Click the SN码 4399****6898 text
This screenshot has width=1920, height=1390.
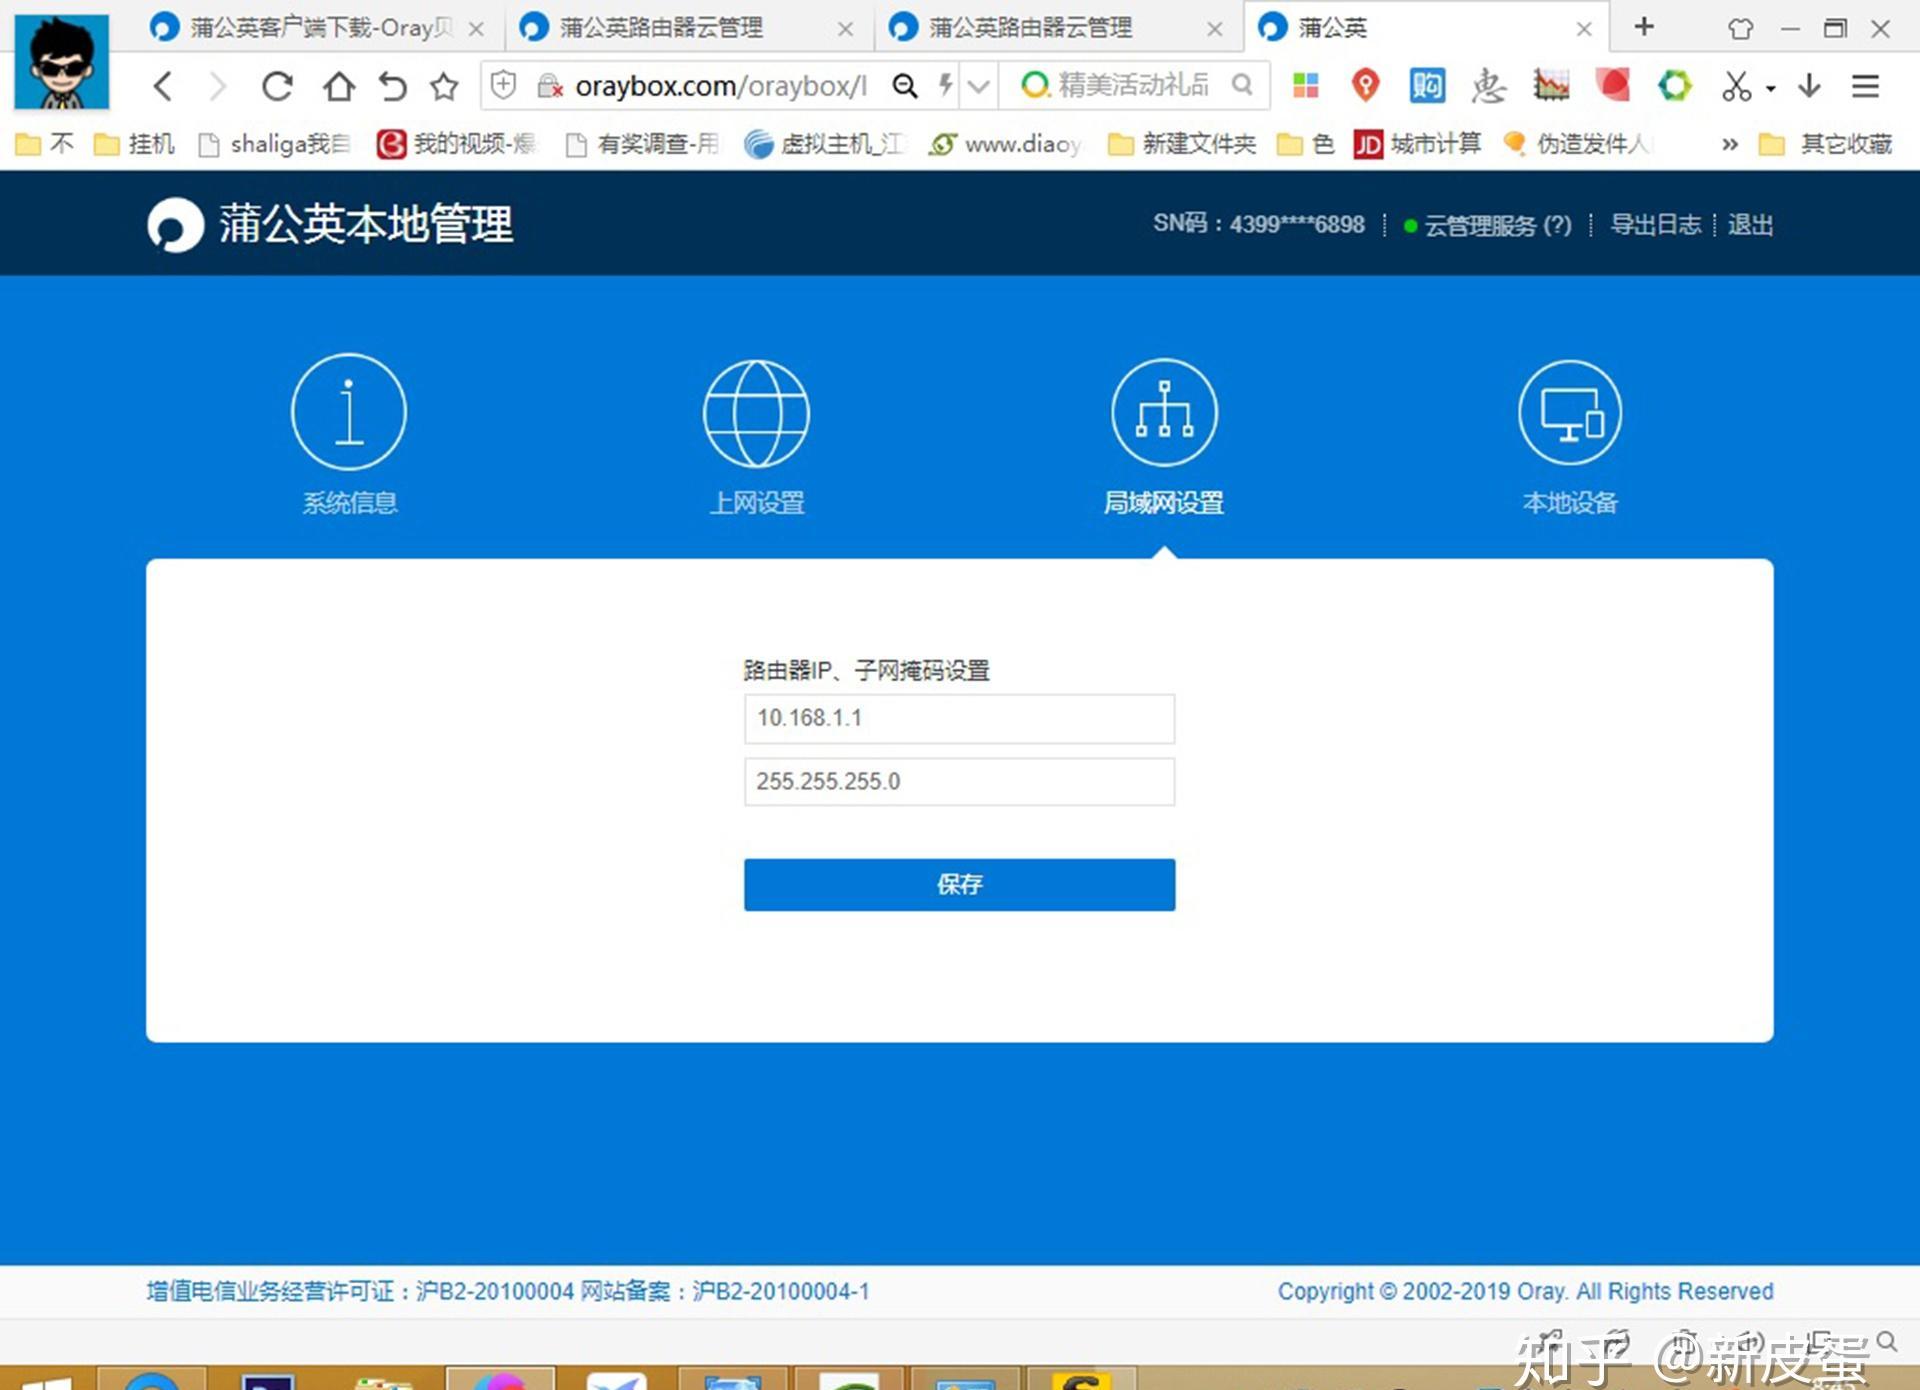click(x=1258, y=224)
